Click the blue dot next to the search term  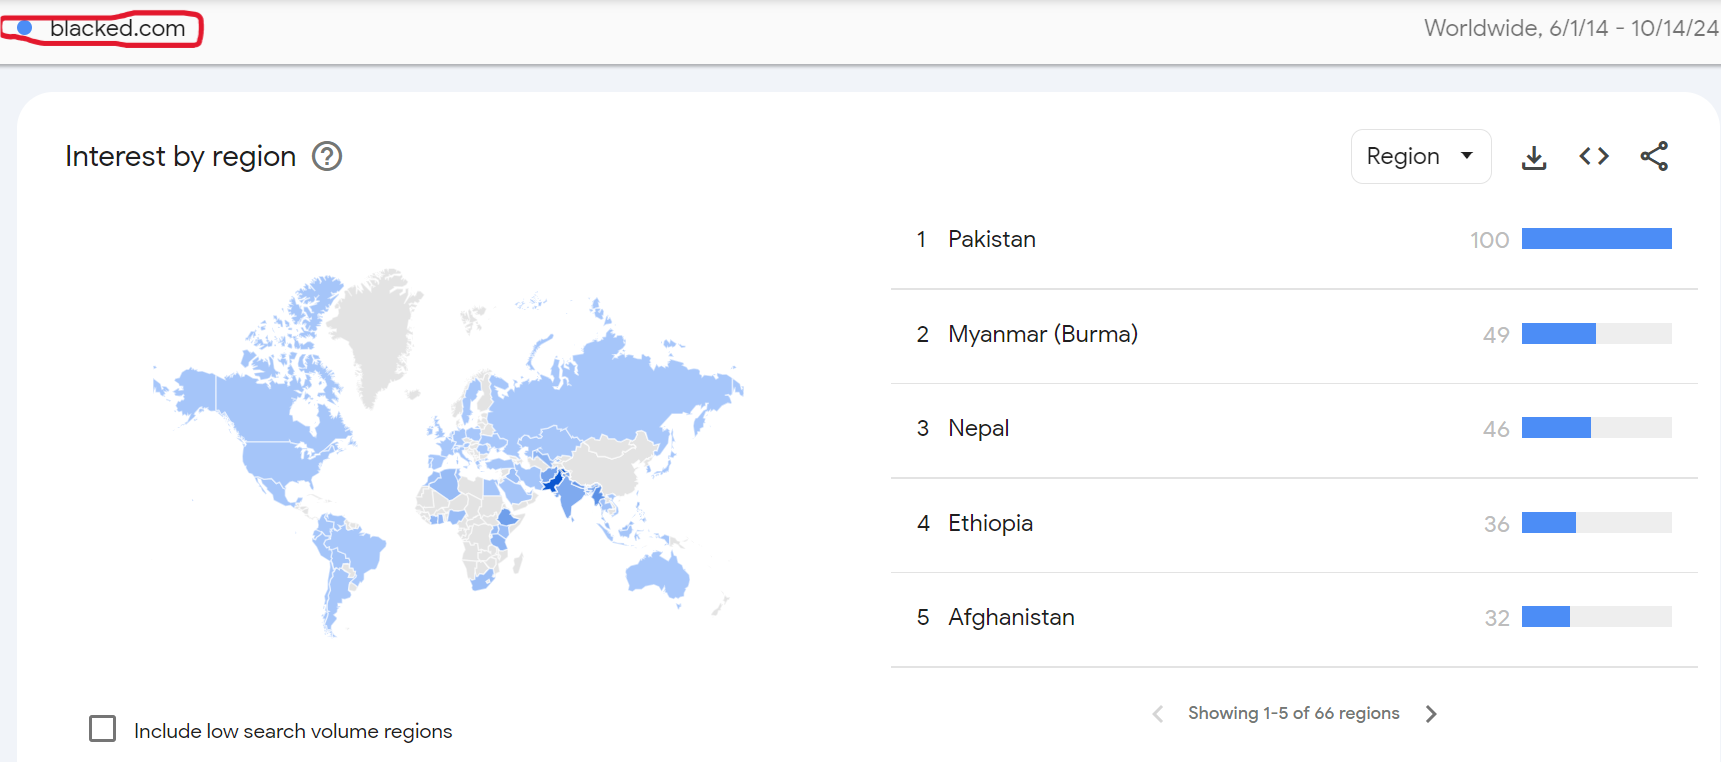pos(25,28)
